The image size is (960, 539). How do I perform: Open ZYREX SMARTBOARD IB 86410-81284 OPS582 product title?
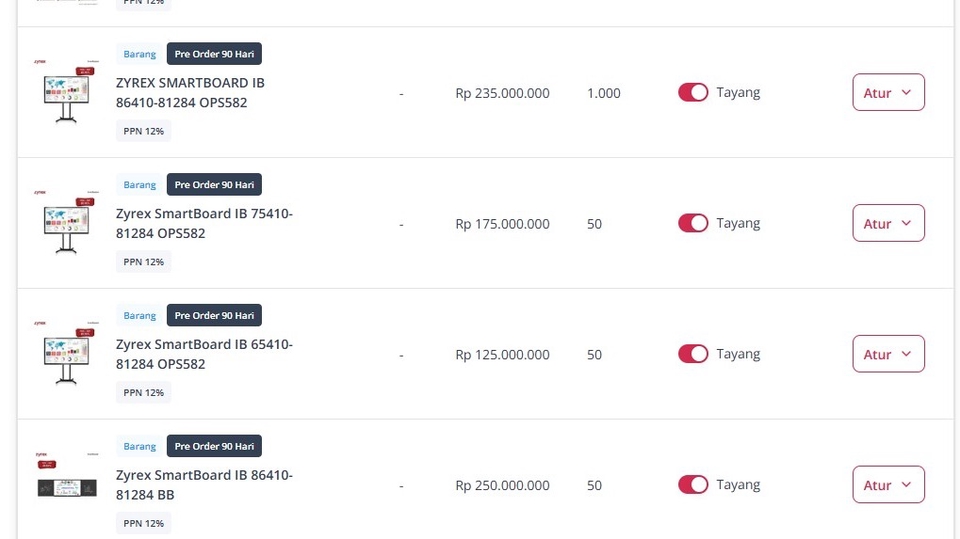190,92
